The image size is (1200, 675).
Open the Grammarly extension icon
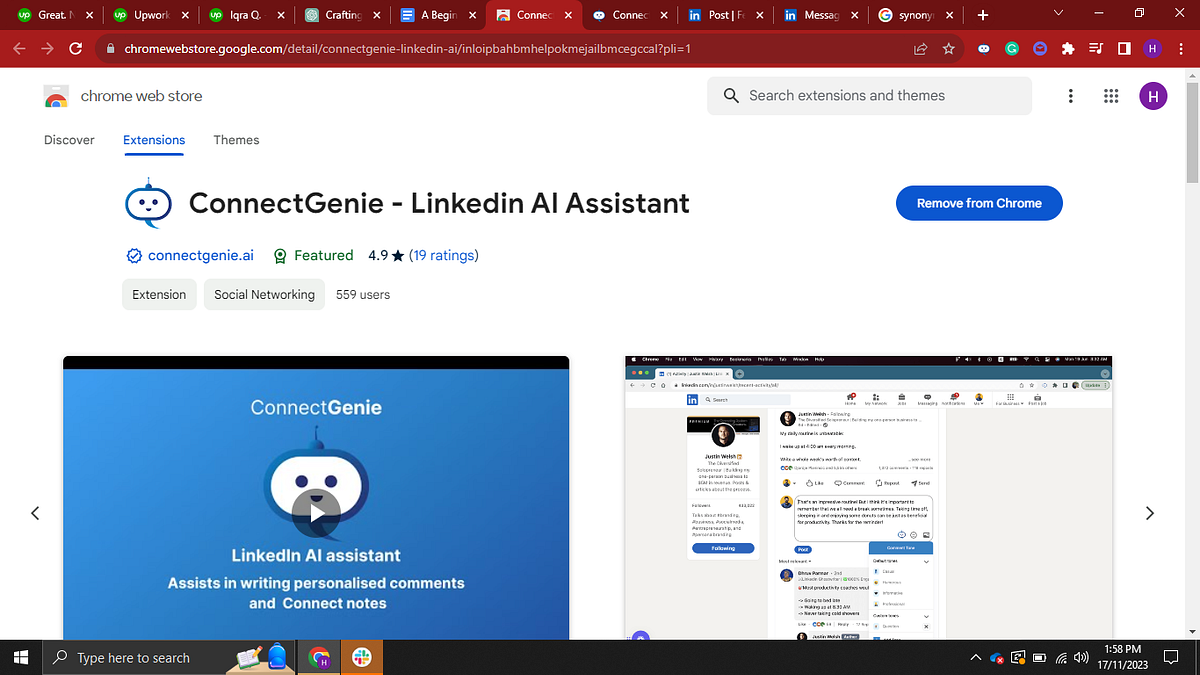tap(1012, 48)
